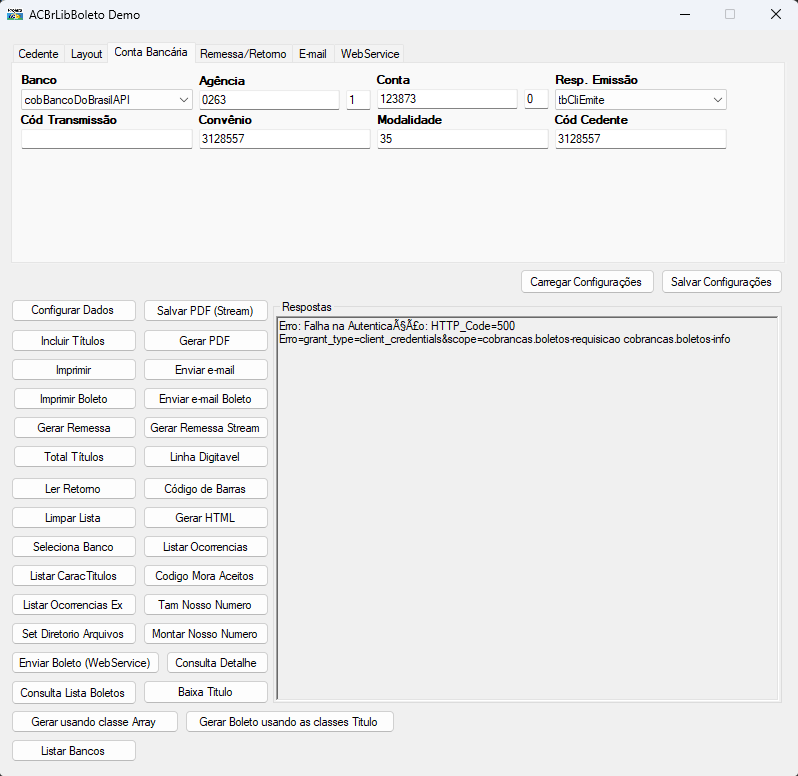
Task: Click the Enviar e-mail button
Action: pos(206,369)
